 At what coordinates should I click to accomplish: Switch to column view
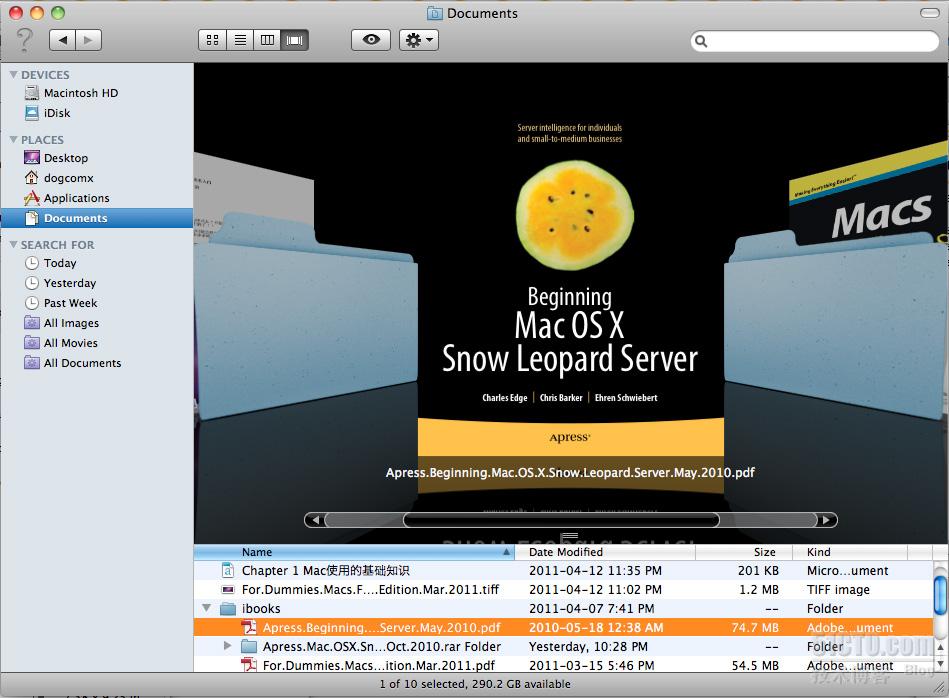point(267,41)
